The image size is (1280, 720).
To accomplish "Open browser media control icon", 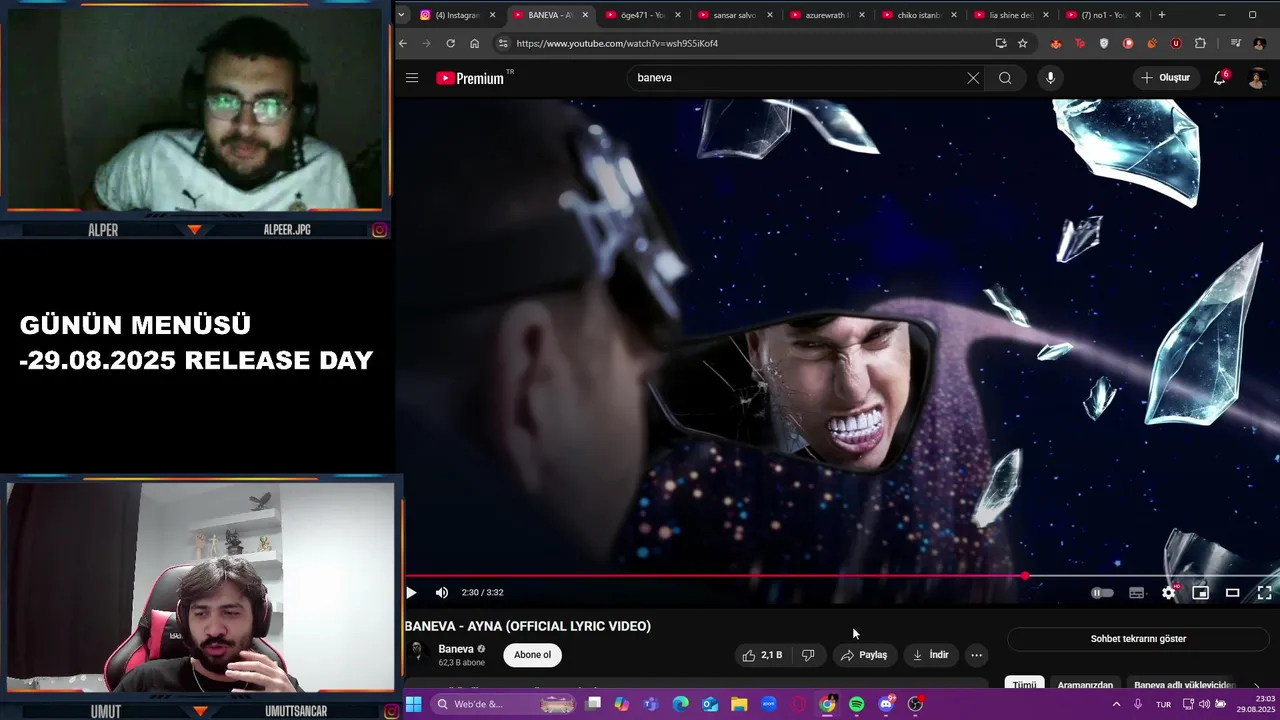I will (x=1236, y=43).
